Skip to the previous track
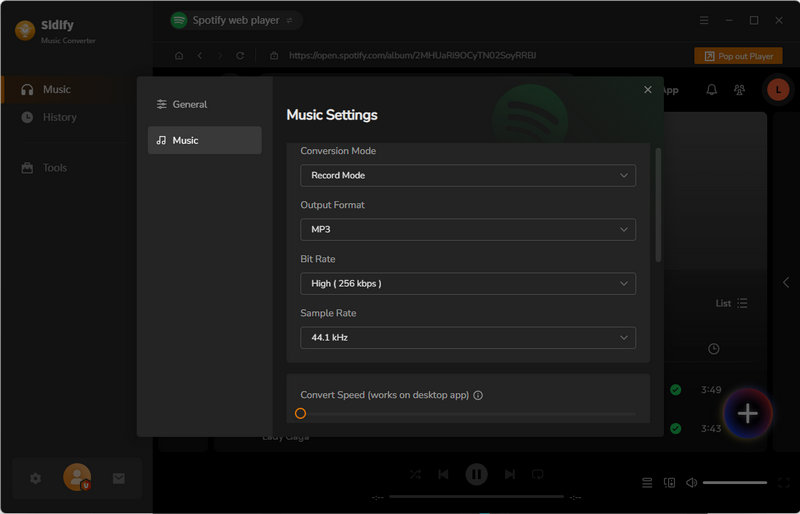This screenshot has height=514, width=800. (x=443, y=475)
